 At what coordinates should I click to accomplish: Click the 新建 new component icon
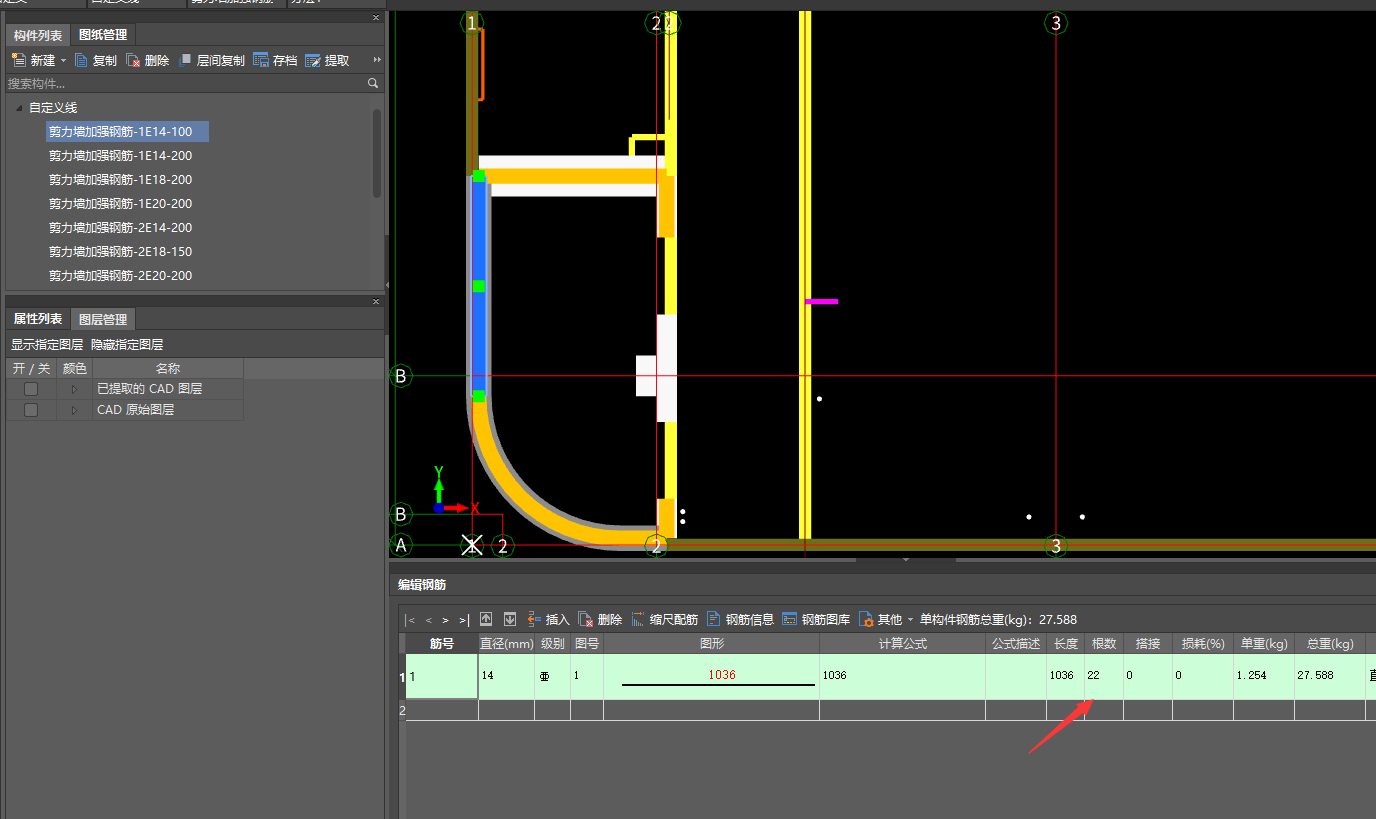18,61
